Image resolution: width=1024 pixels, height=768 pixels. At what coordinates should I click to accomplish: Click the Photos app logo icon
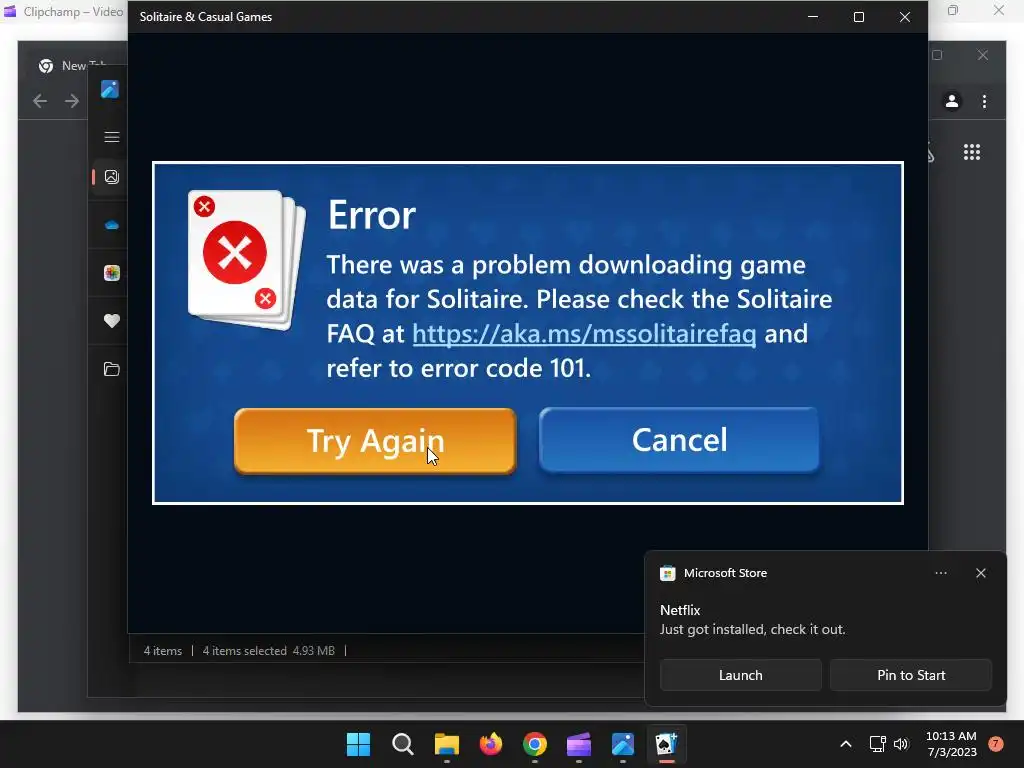(x=110, y=89)
